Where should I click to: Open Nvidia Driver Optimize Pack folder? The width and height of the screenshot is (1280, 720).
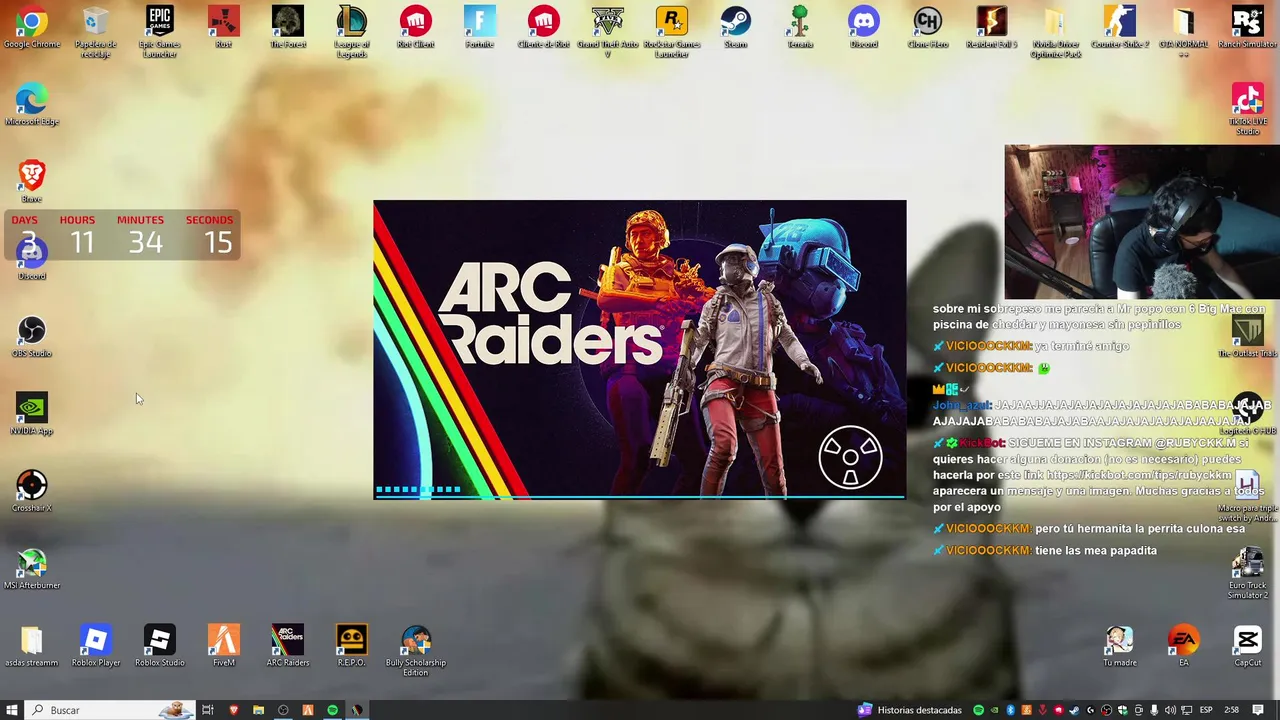(1056, 32)
